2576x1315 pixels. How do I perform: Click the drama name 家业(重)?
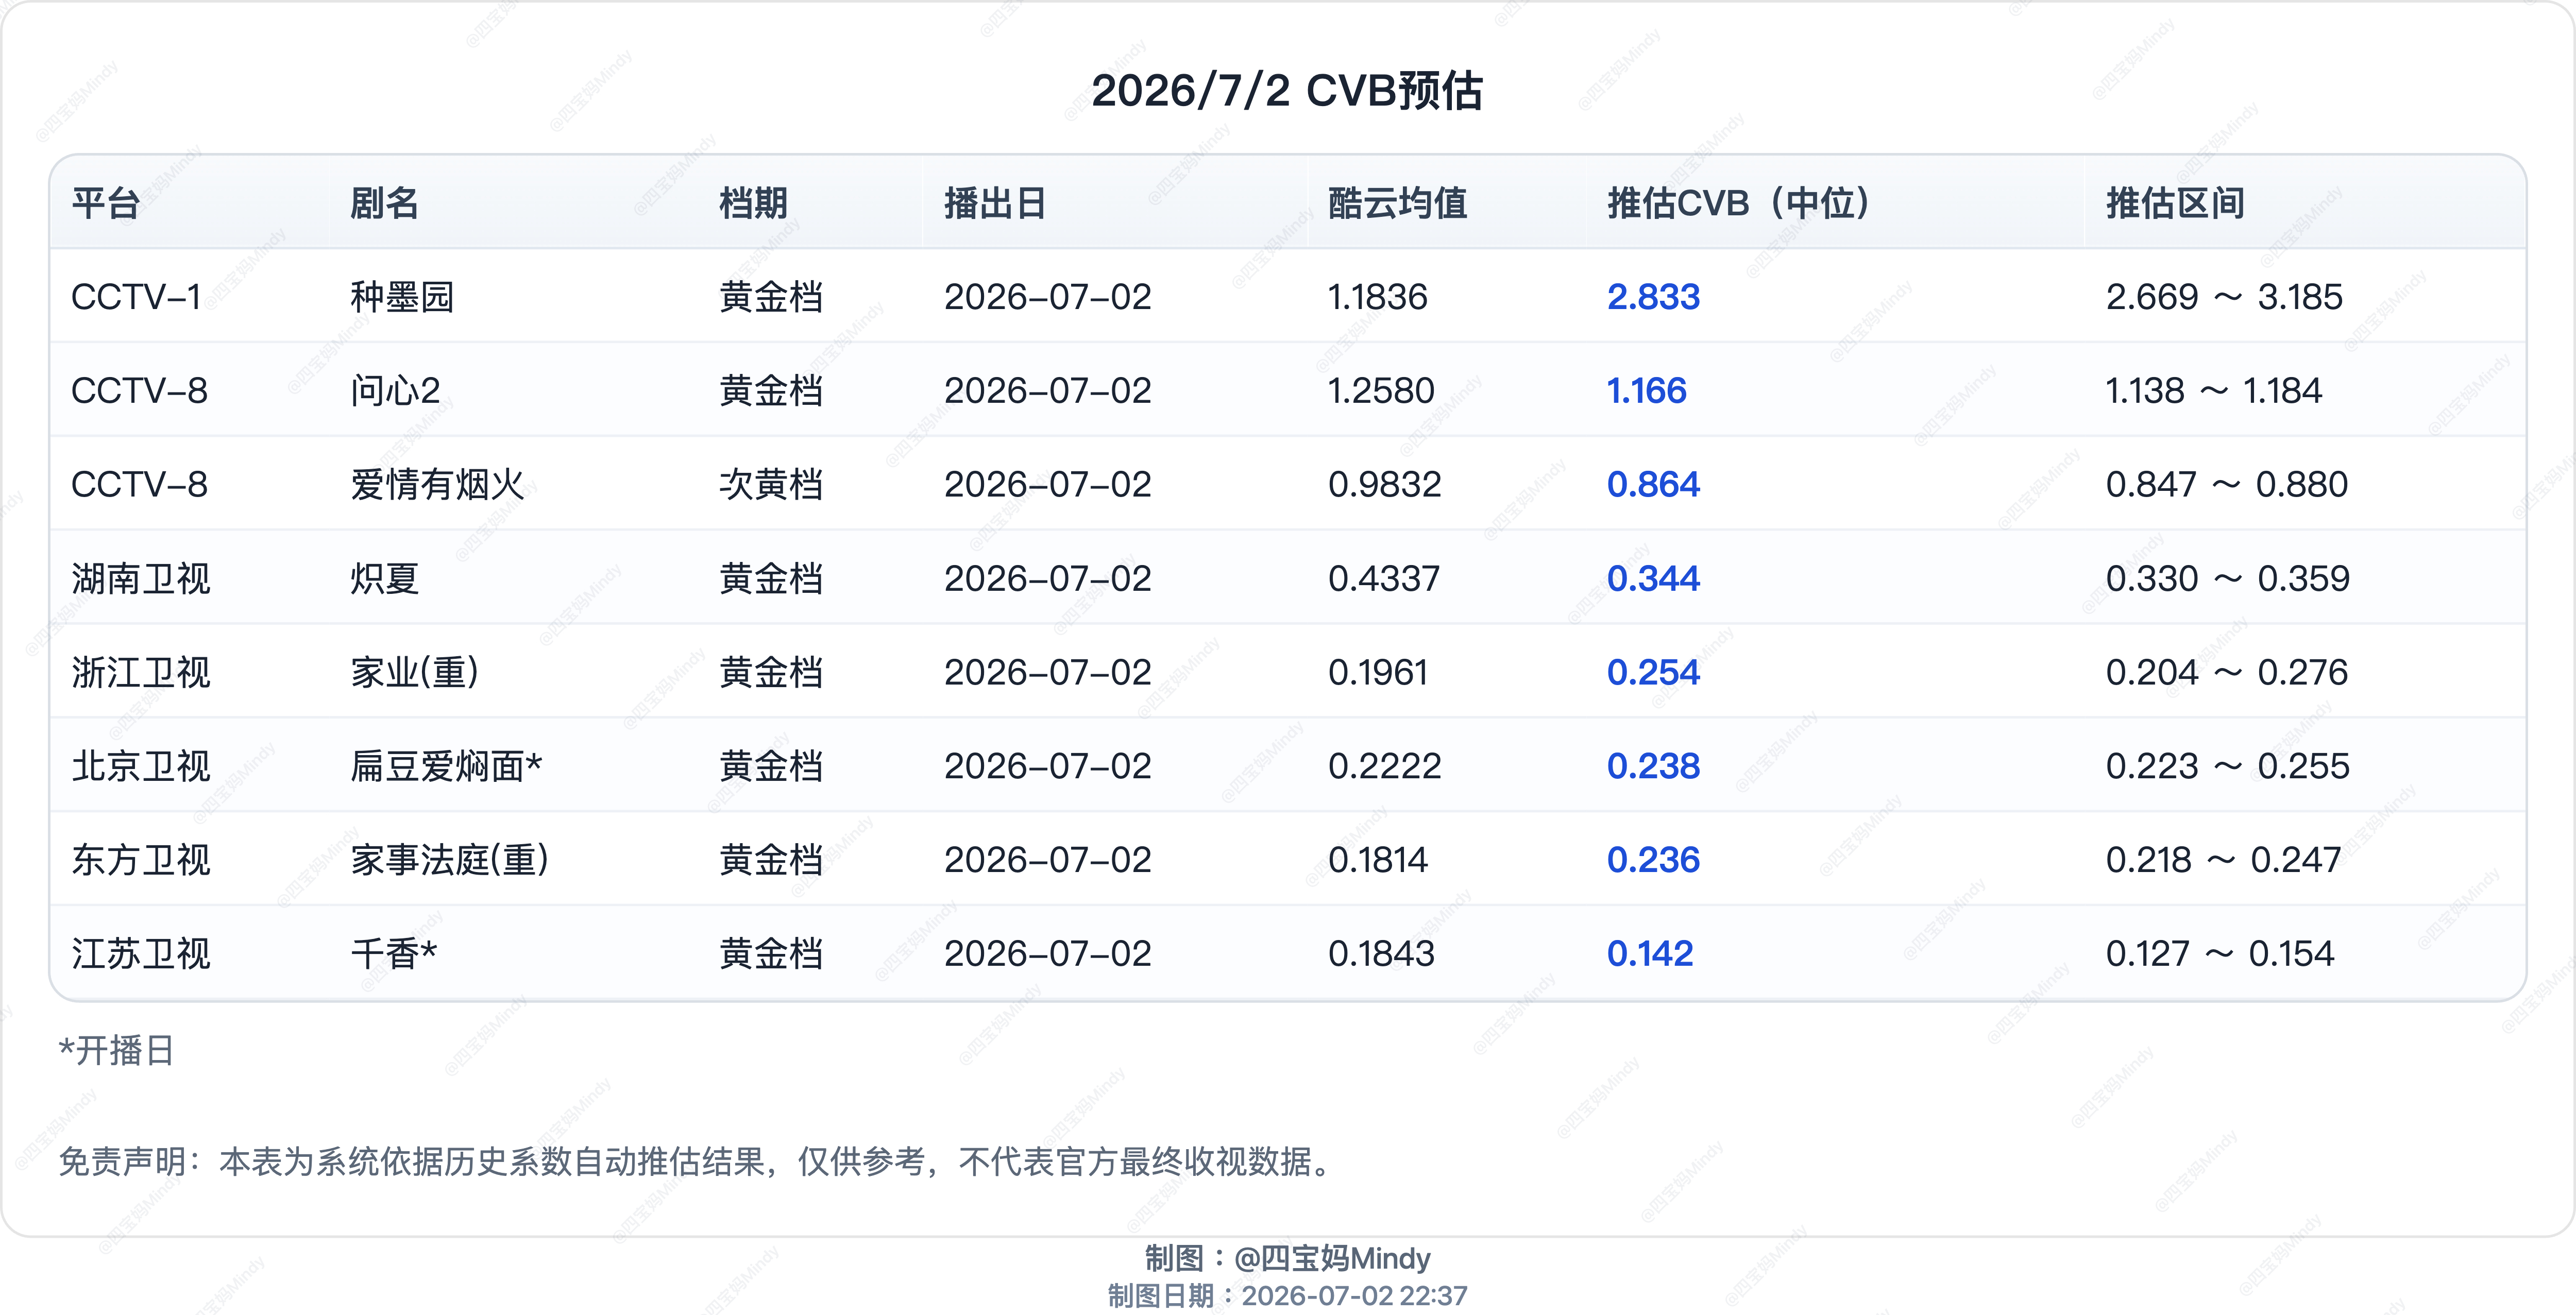coord(415,673)
